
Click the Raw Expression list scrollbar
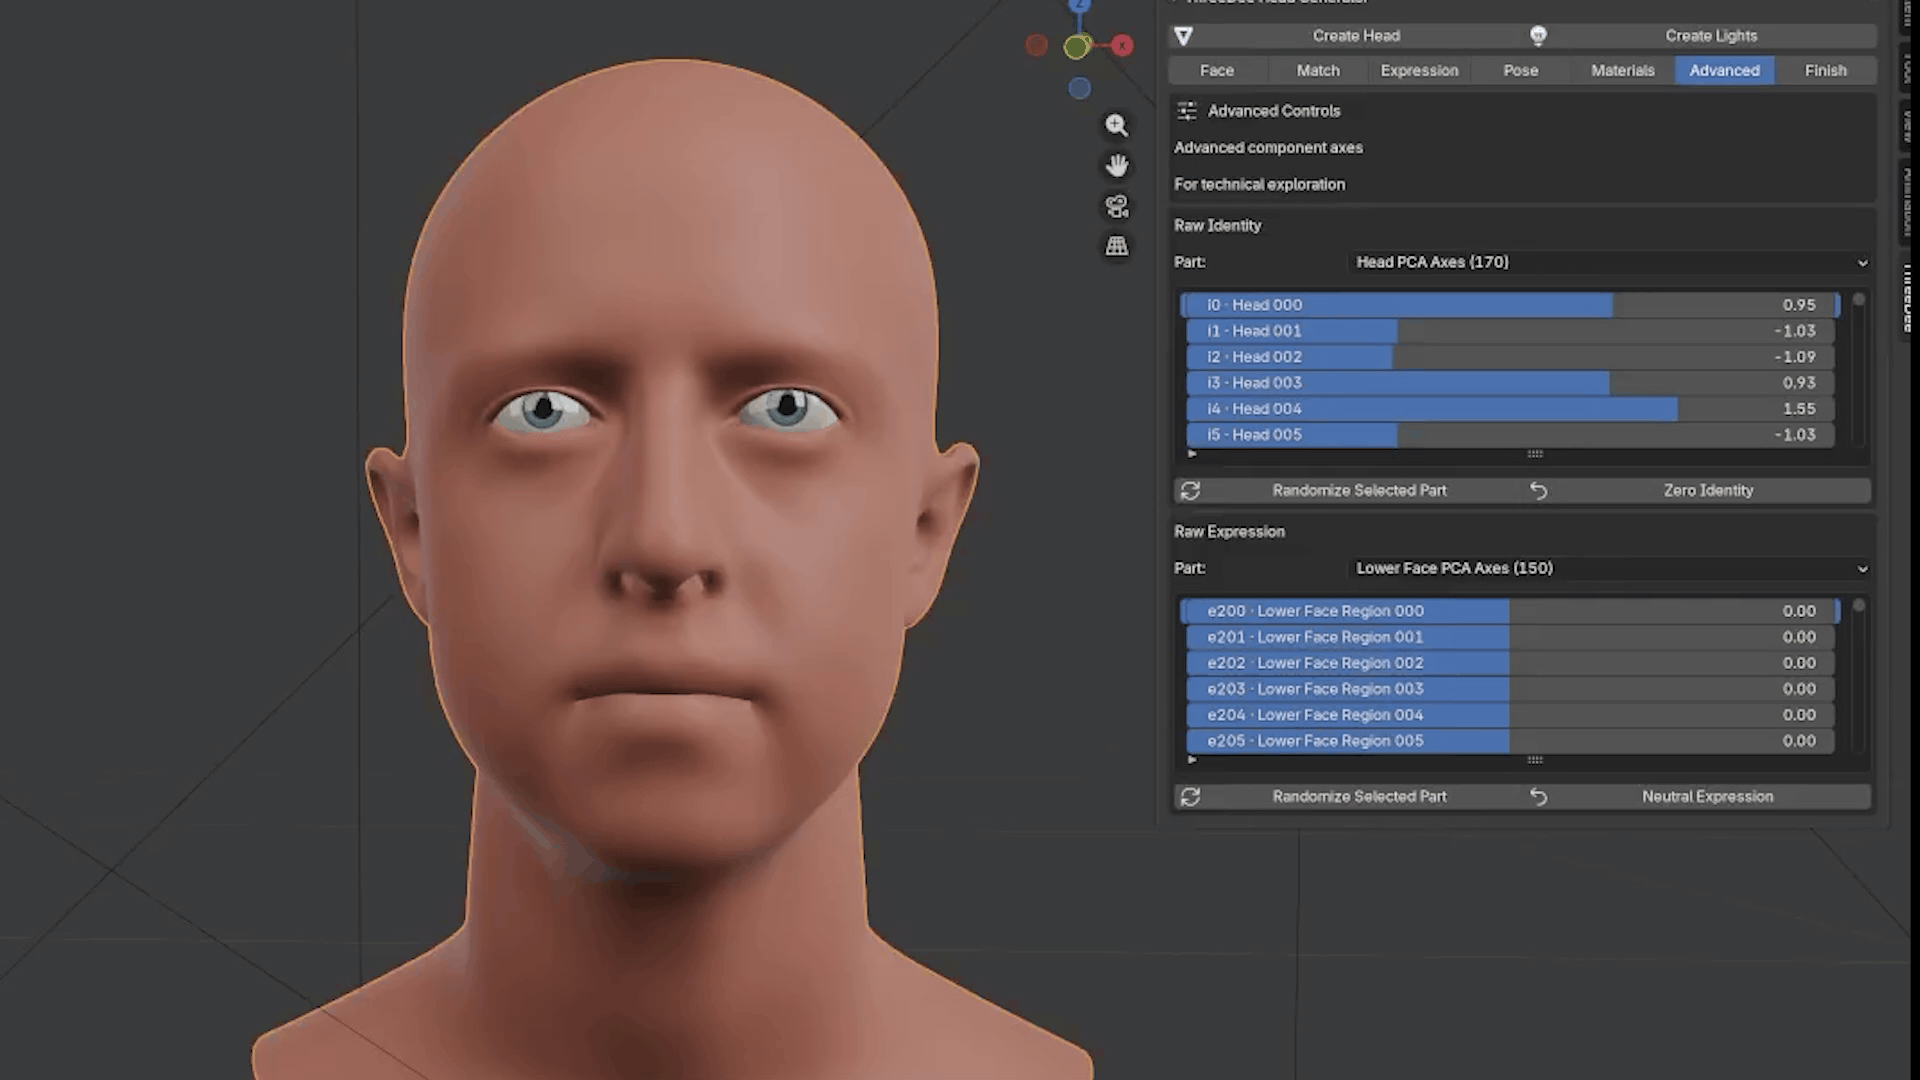pos(1858,676)
